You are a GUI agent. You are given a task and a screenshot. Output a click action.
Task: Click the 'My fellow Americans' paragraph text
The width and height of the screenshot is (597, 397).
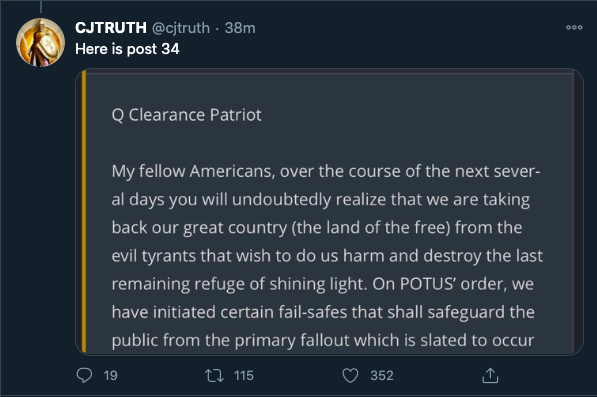(327, 256)
